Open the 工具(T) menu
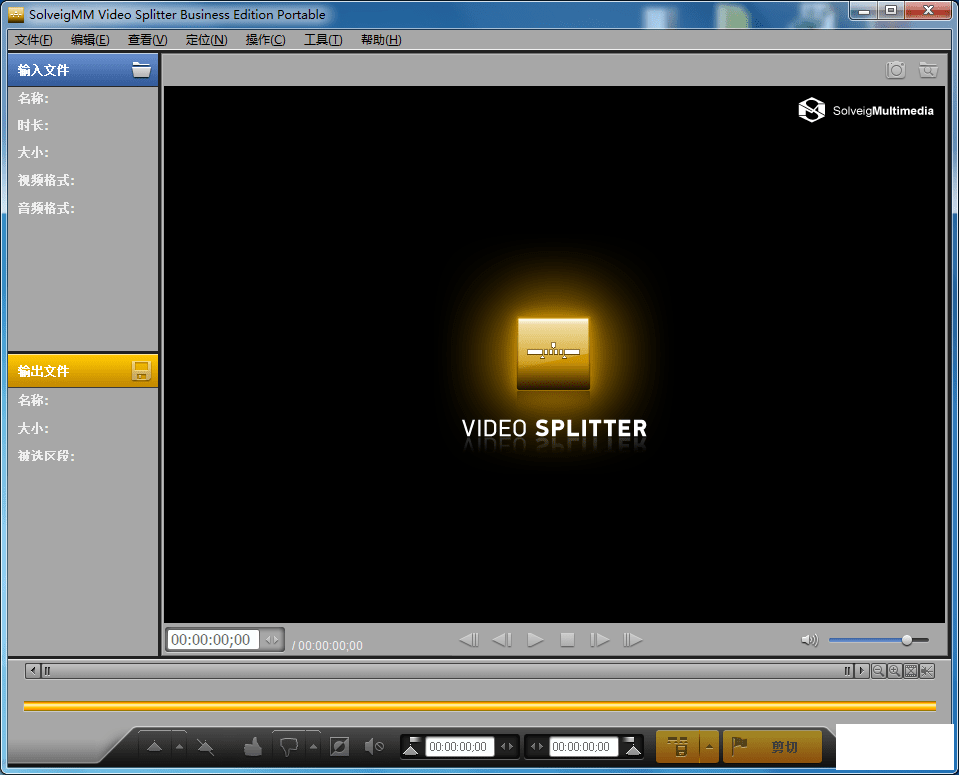 pyautogui.click(x=323, y=40)
